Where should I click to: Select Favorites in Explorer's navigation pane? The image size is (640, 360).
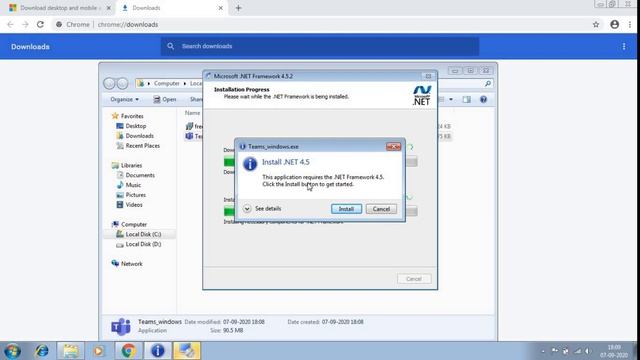127,116
